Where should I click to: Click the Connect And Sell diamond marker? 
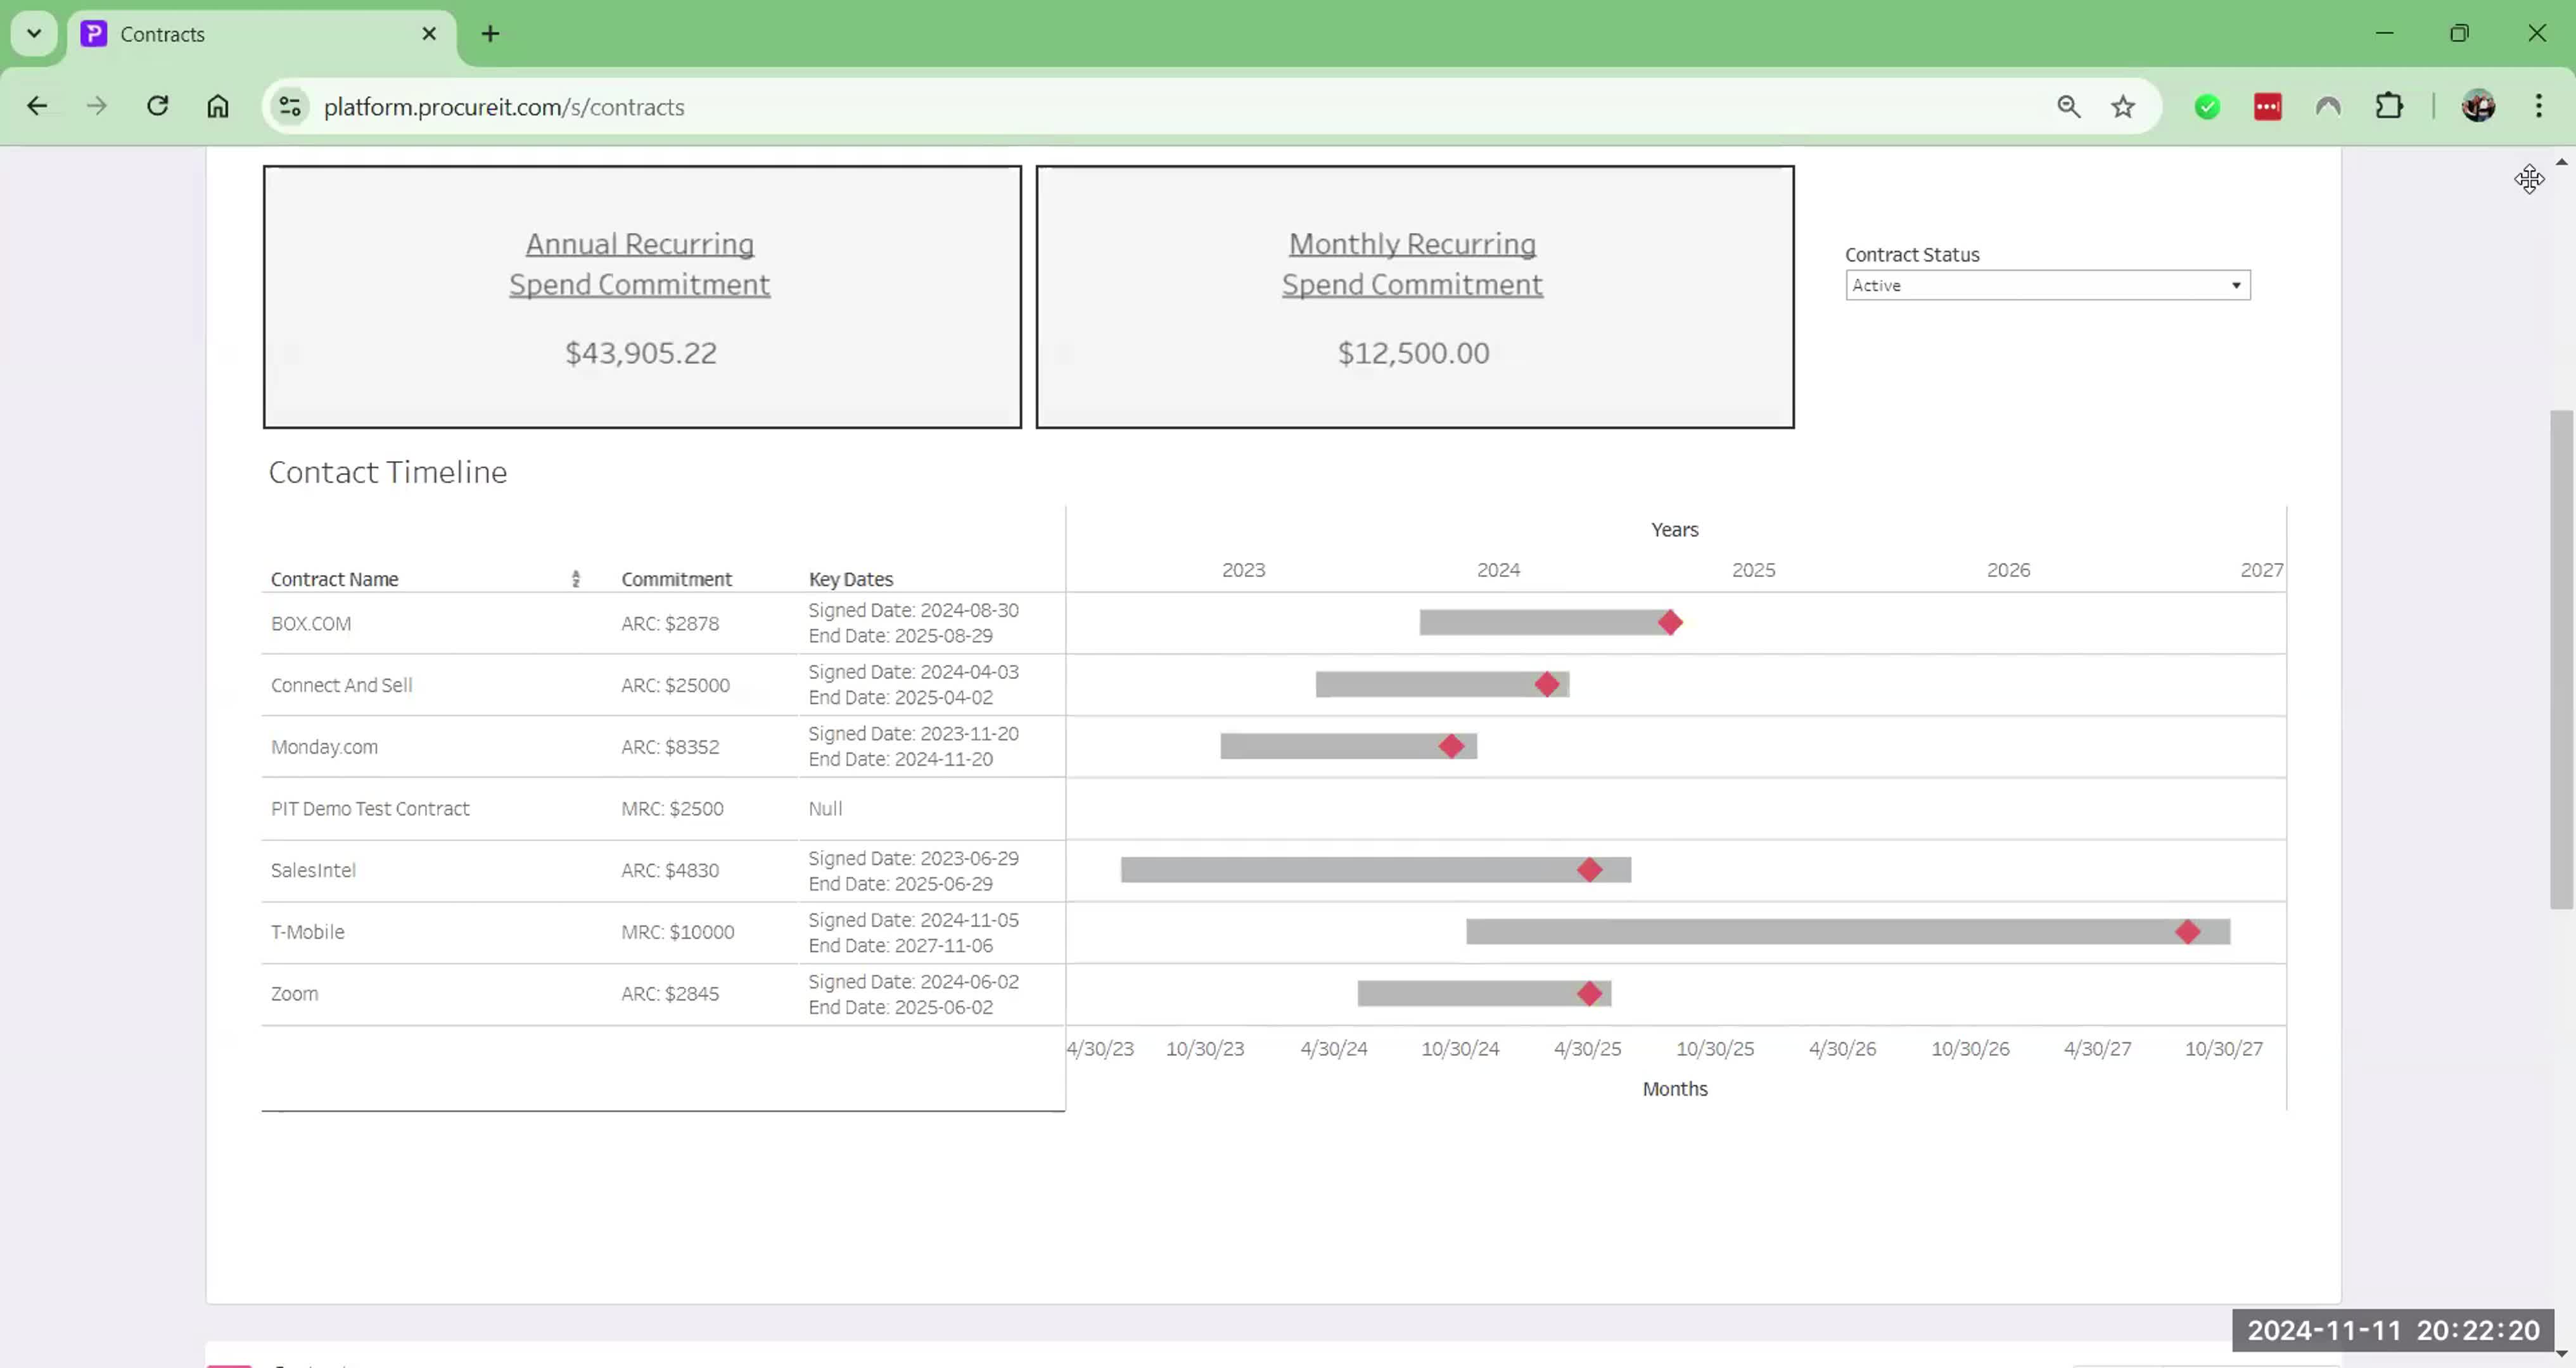(x=1547, y=685)
